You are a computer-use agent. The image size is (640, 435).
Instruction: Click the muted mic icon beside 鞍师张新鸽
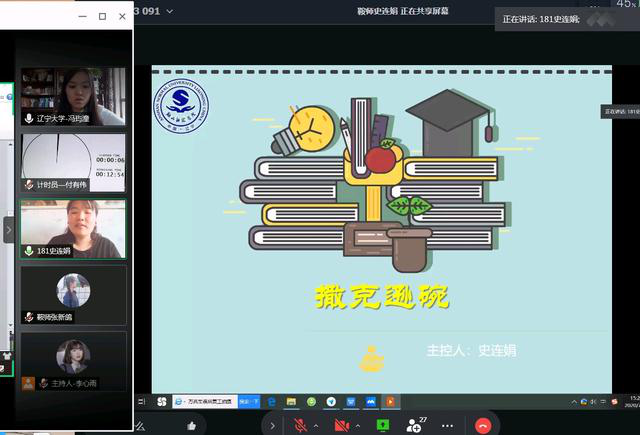29,317
